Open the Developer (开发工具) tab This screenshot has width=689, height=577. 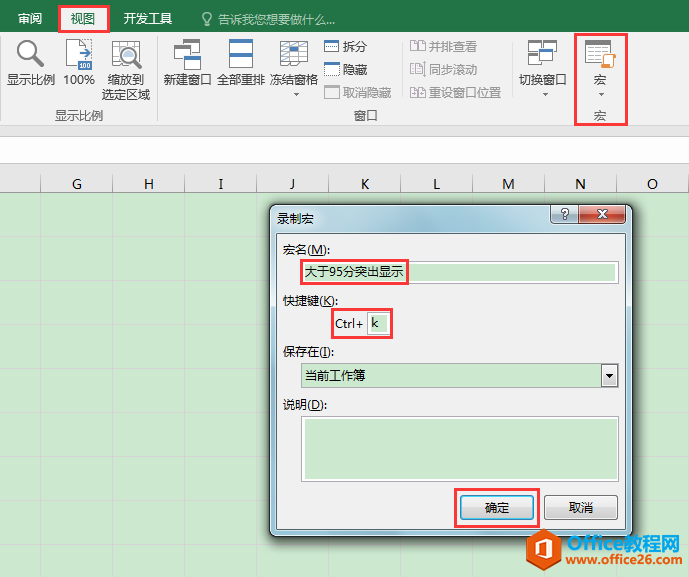pos(148,18)
